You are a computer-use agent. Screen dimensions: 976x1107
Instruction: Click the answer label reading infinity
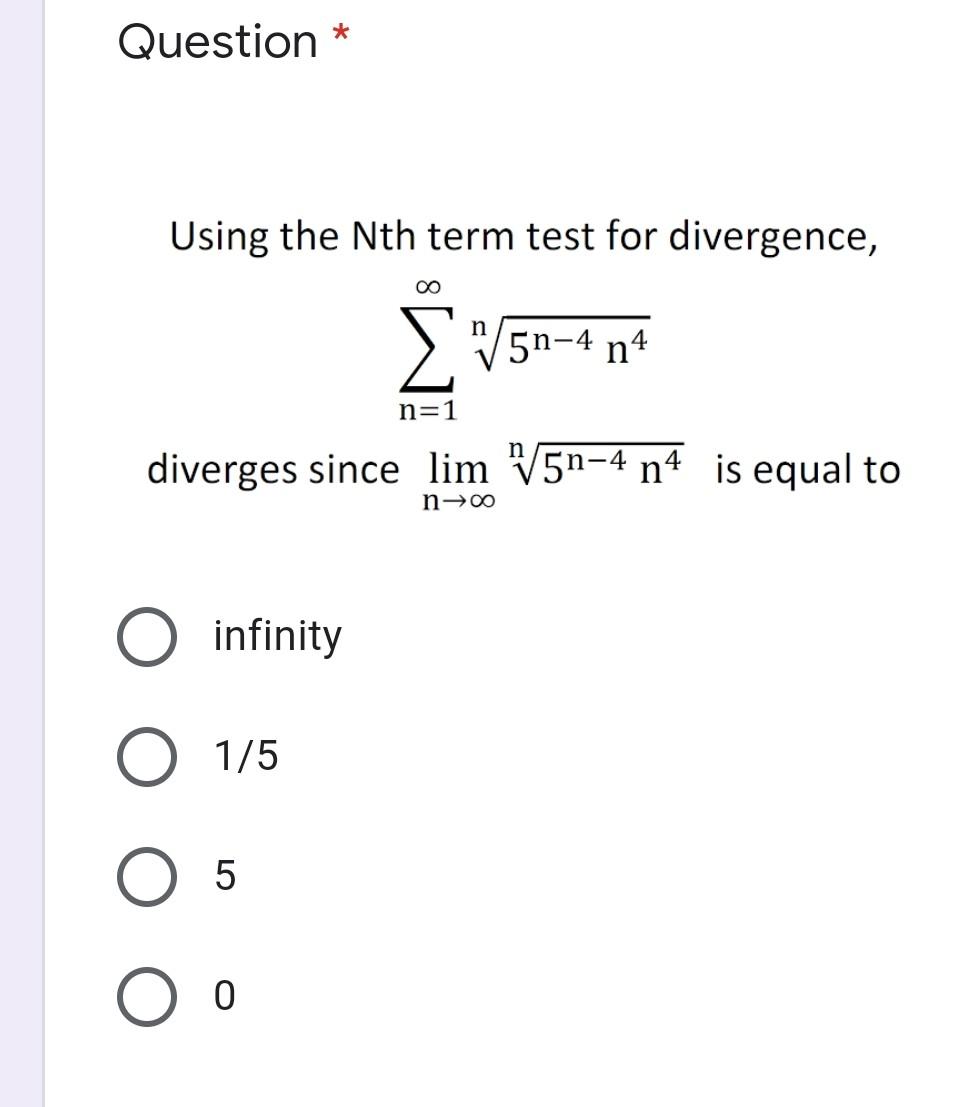pos(278,636)
